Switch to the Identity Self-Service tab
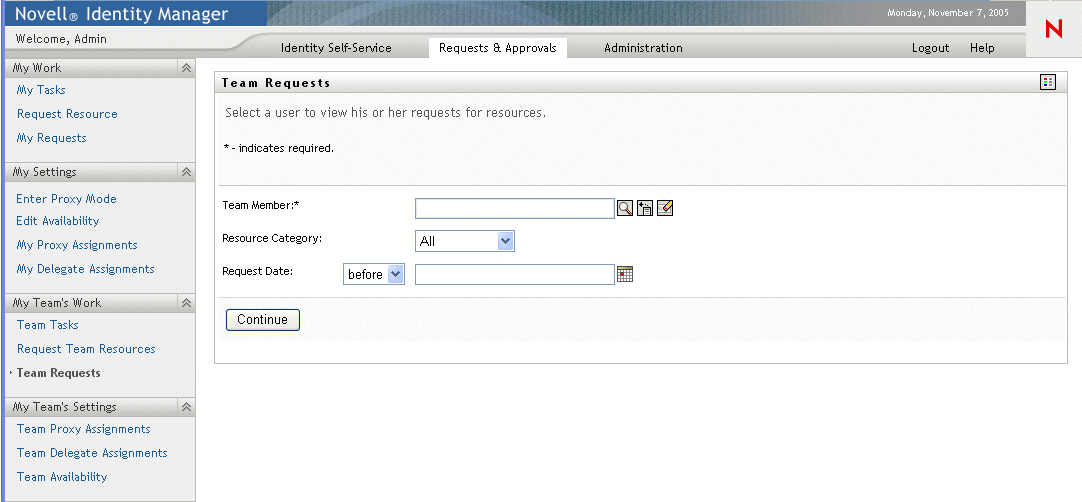The height and width of the screenshot is (502, 1082). coord(336,48)
